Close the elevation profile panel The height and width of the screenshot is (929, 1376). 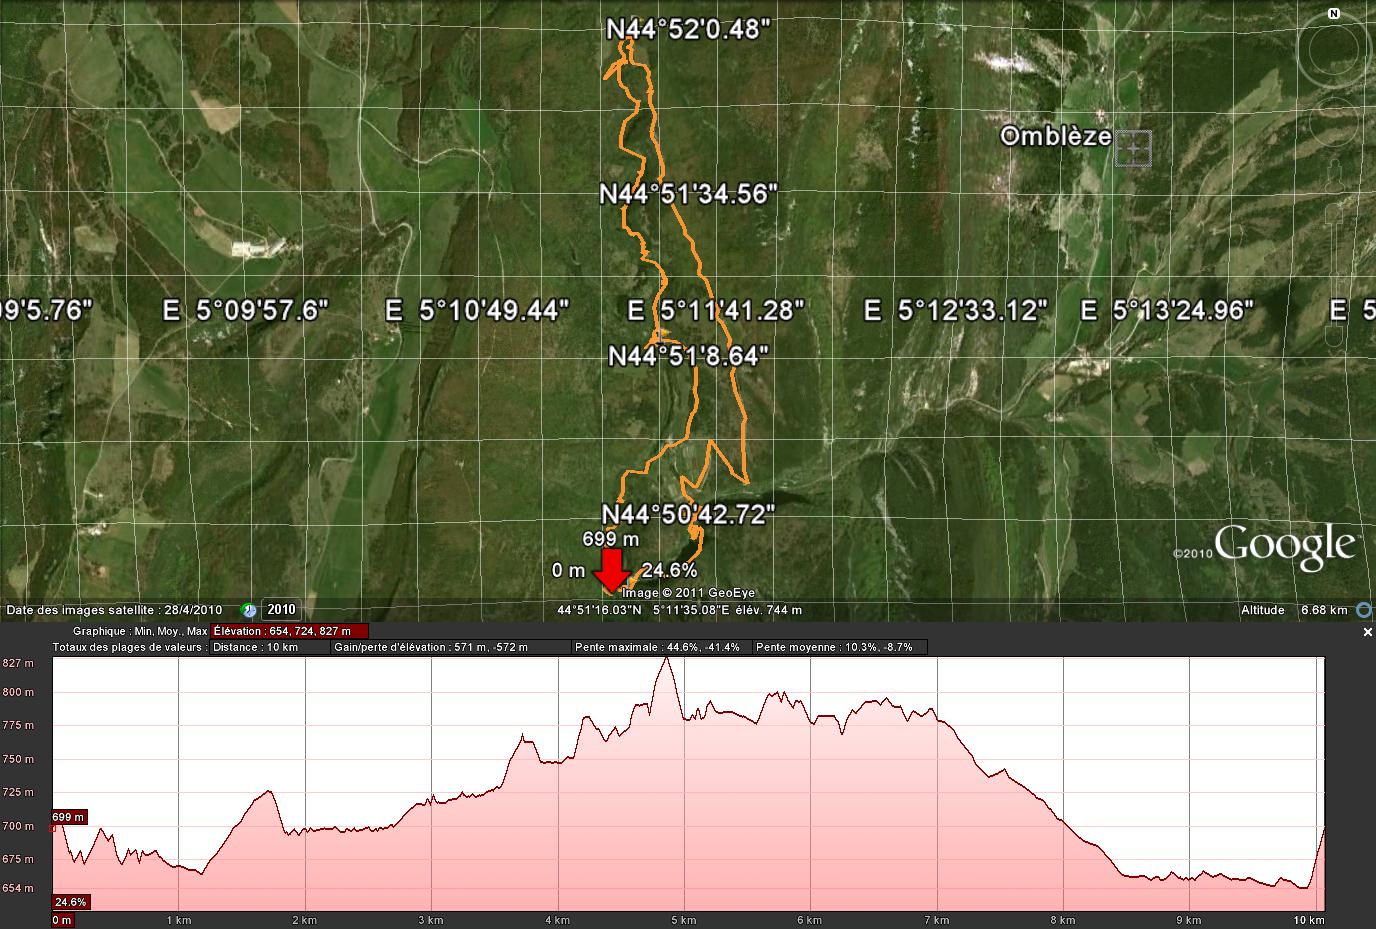pyautogui.click(x=1368, y=632)
